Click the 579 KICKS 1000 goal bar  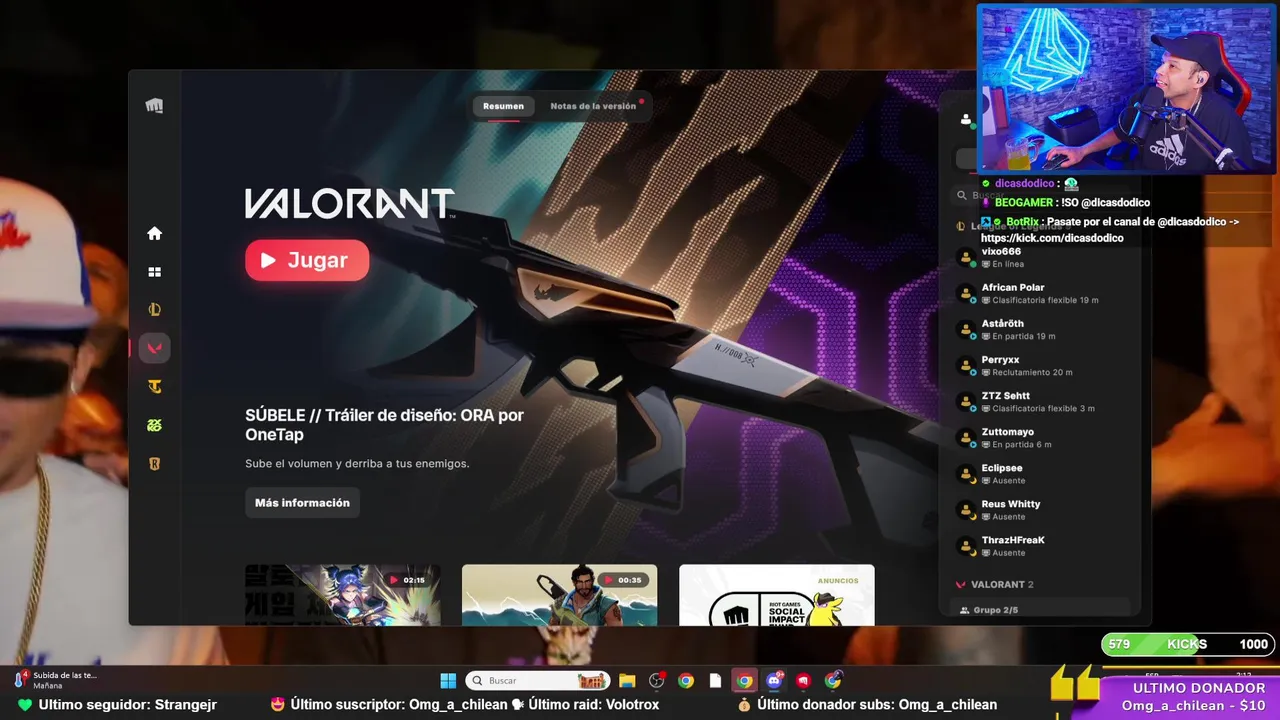[1188, 644]
